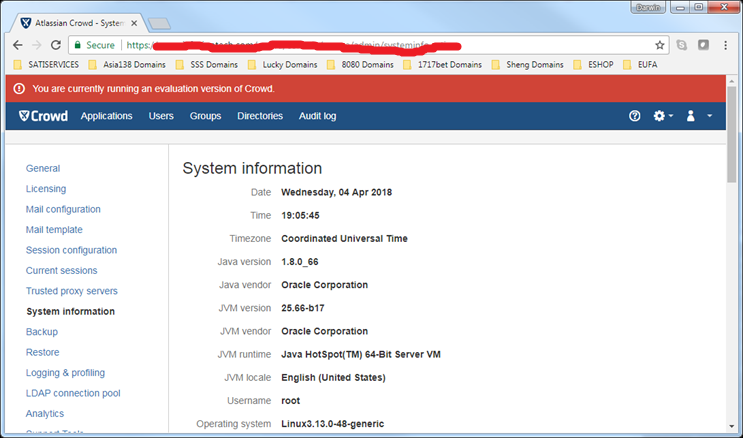Open Trusted proxy servers in sidebar
The height and width of the screenshot is (438, 743).
tap(72, 291)
